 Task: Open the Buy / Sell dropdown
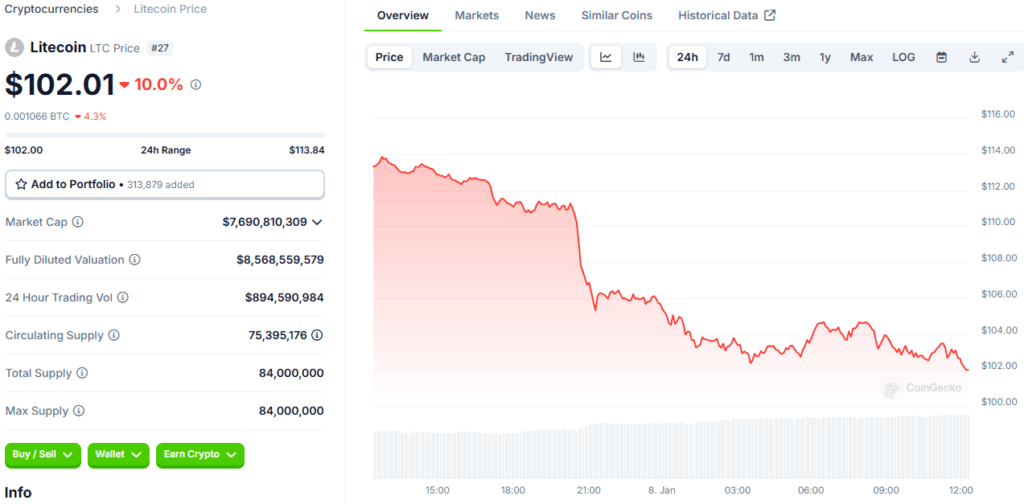click(43, 455)
